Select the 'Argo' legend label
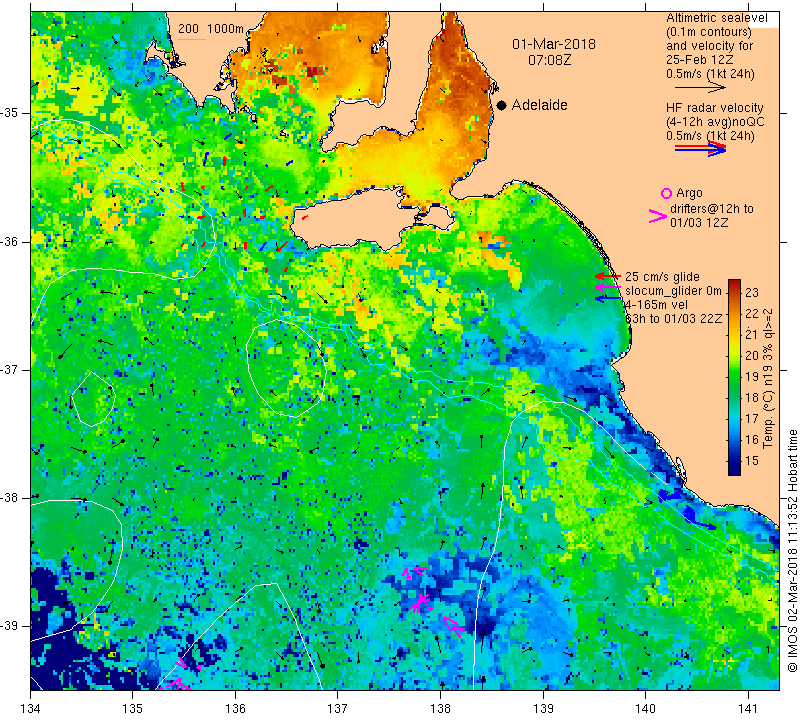 tap(689, 193)
